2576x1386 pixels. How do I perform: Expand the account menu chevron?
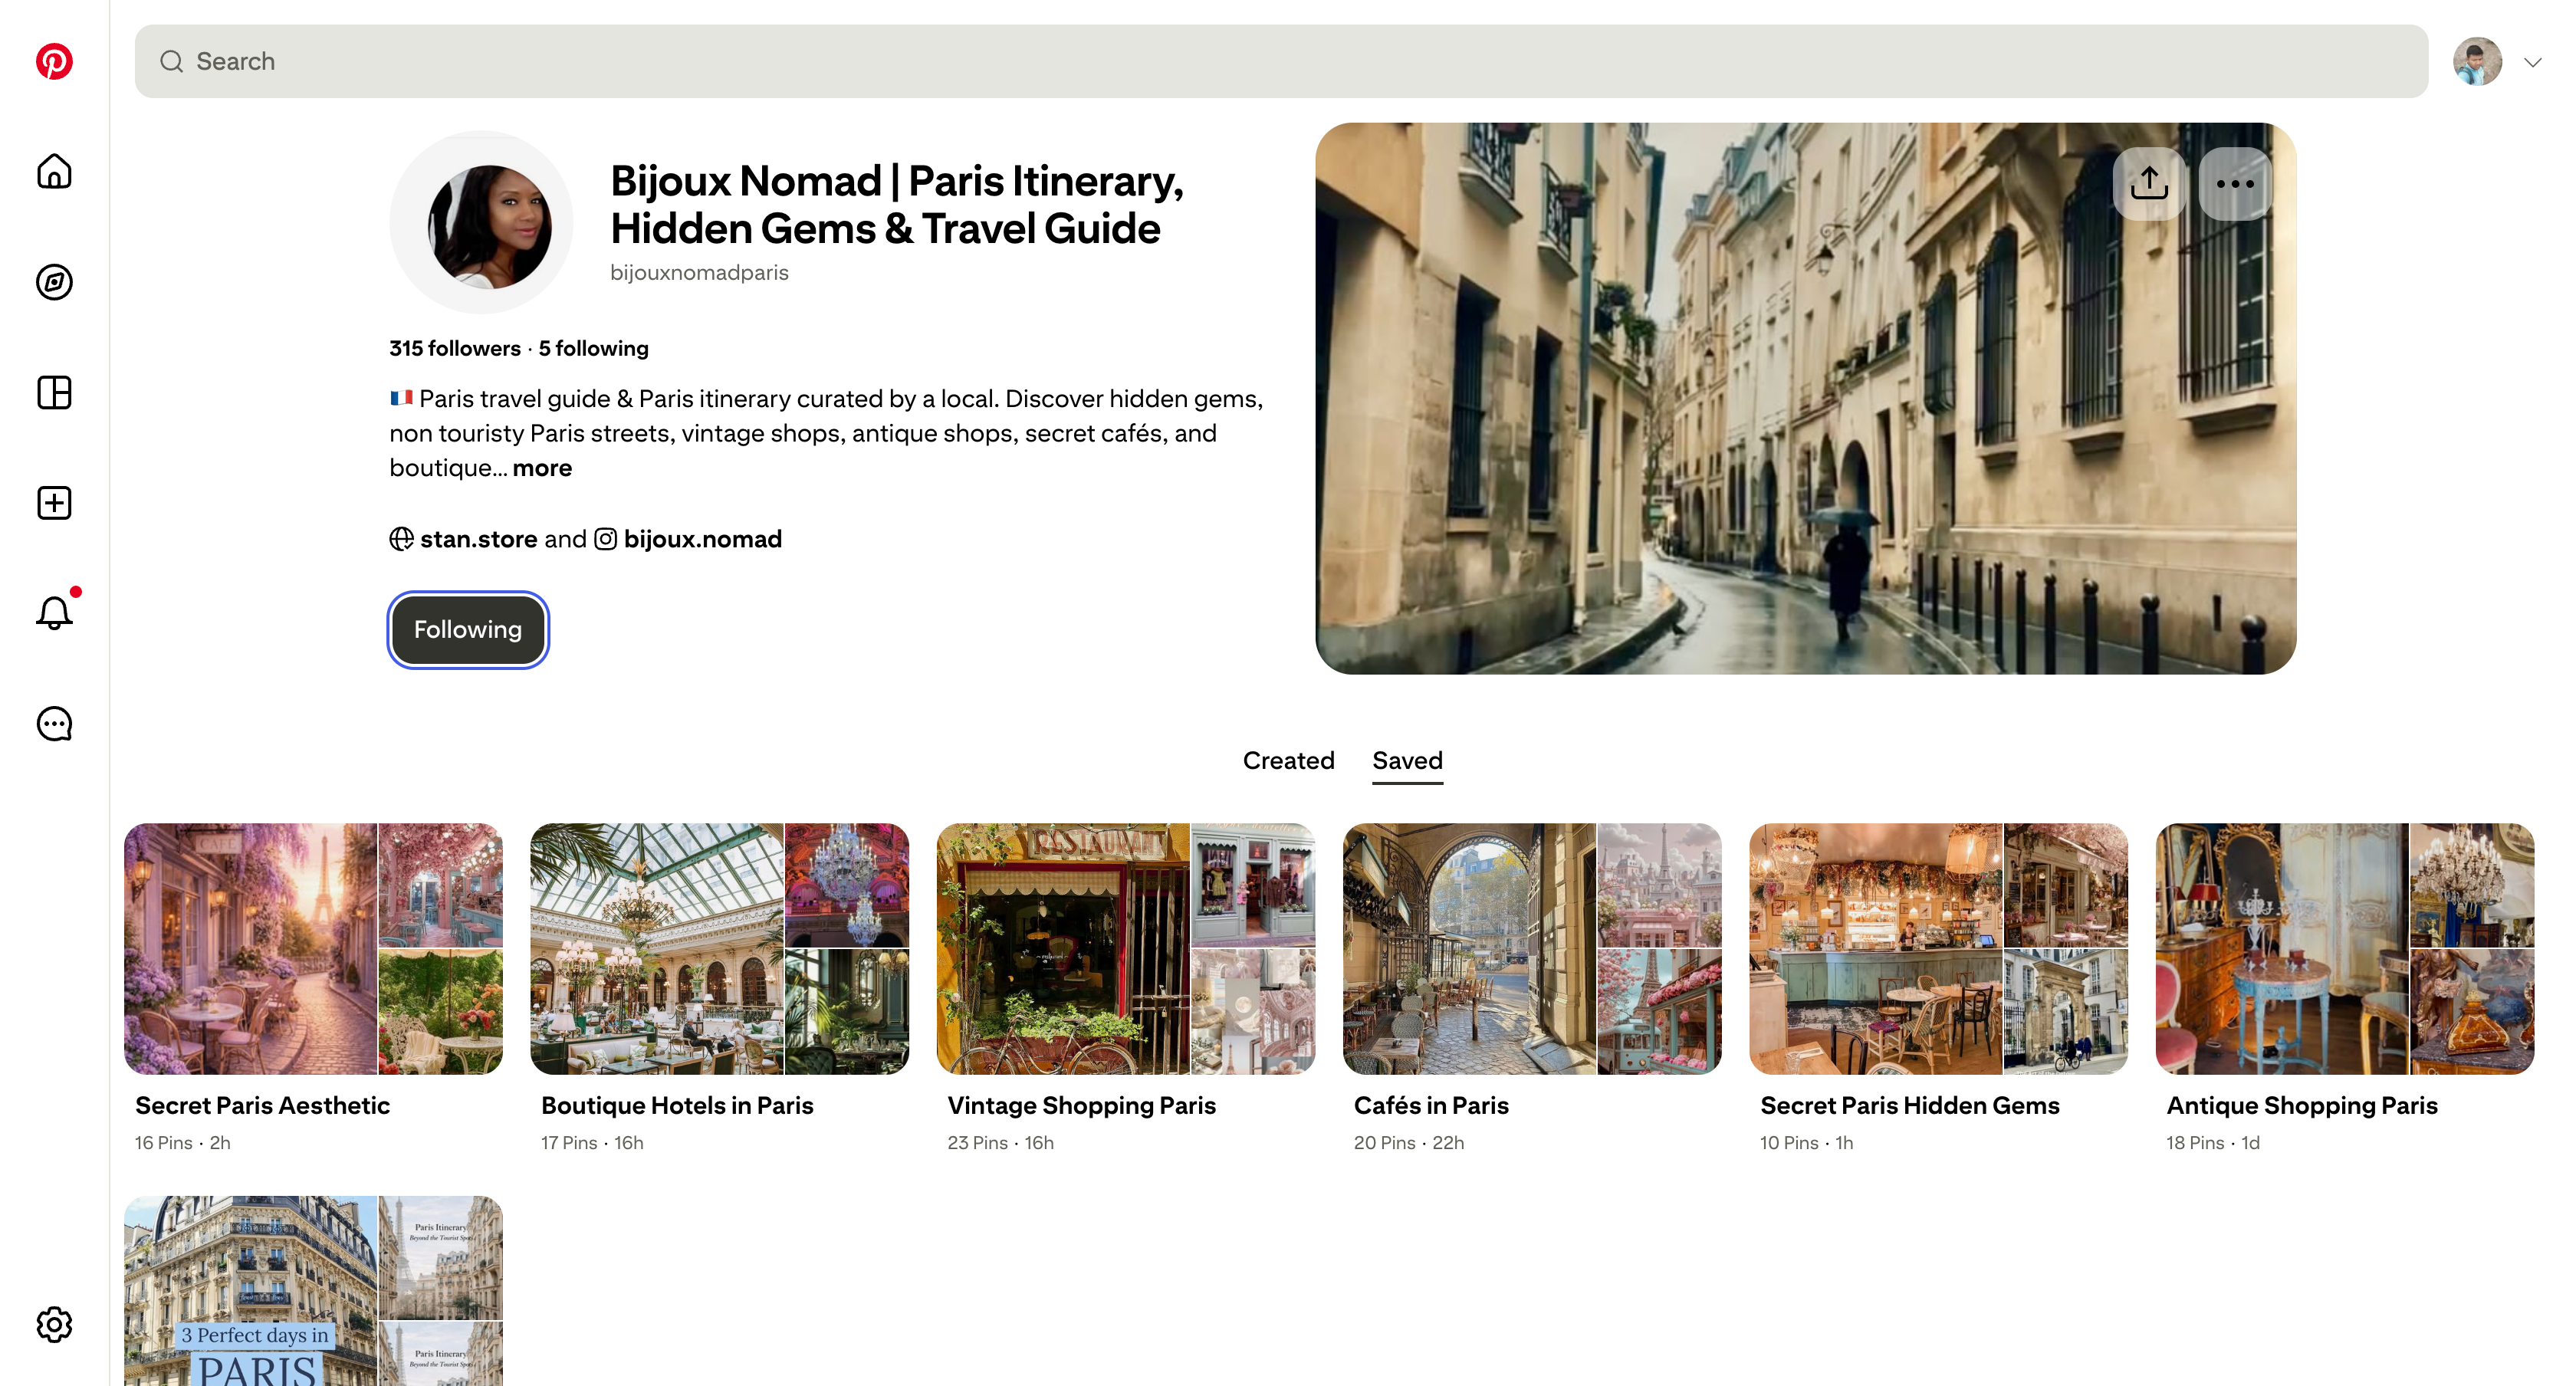(2533, 62)
